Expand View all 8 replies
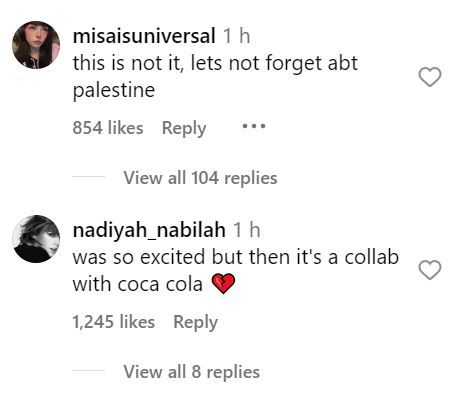This screenshot has width=465, height=397. (191, 372)
